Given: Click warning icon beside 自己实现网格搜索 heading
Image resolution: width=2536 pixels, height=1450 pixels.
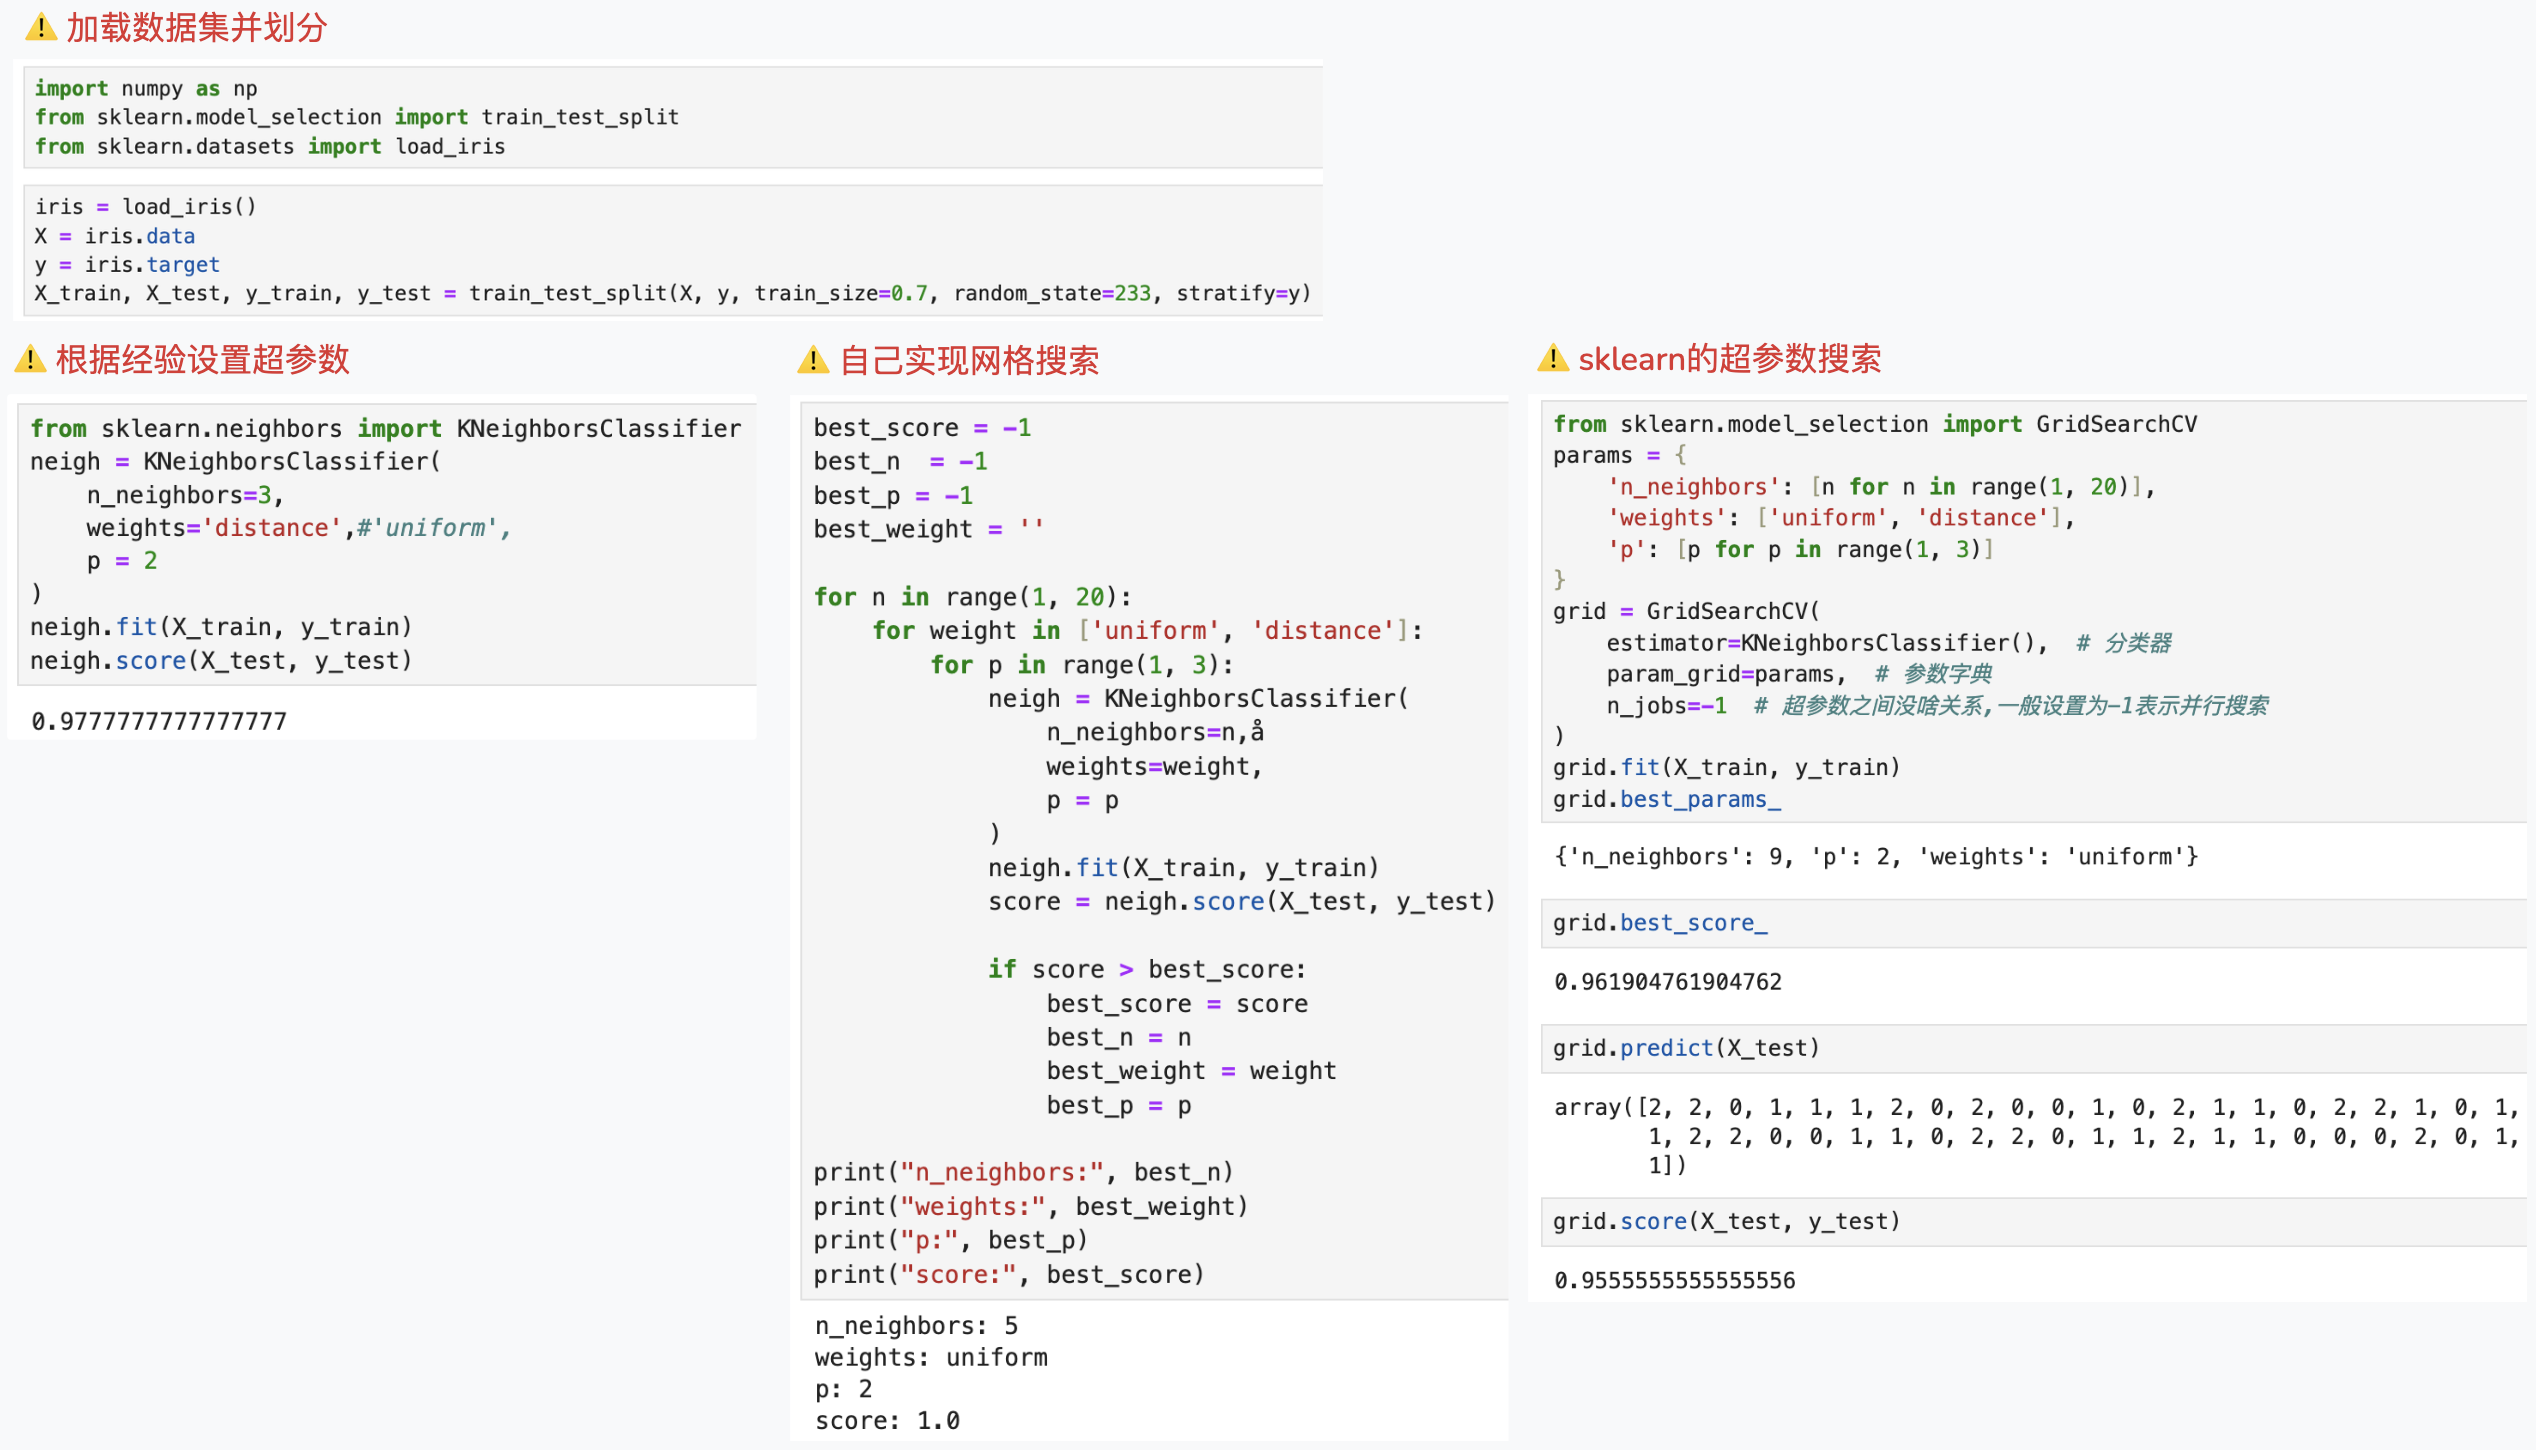Looking at the screenshot, I should [813, 360].
